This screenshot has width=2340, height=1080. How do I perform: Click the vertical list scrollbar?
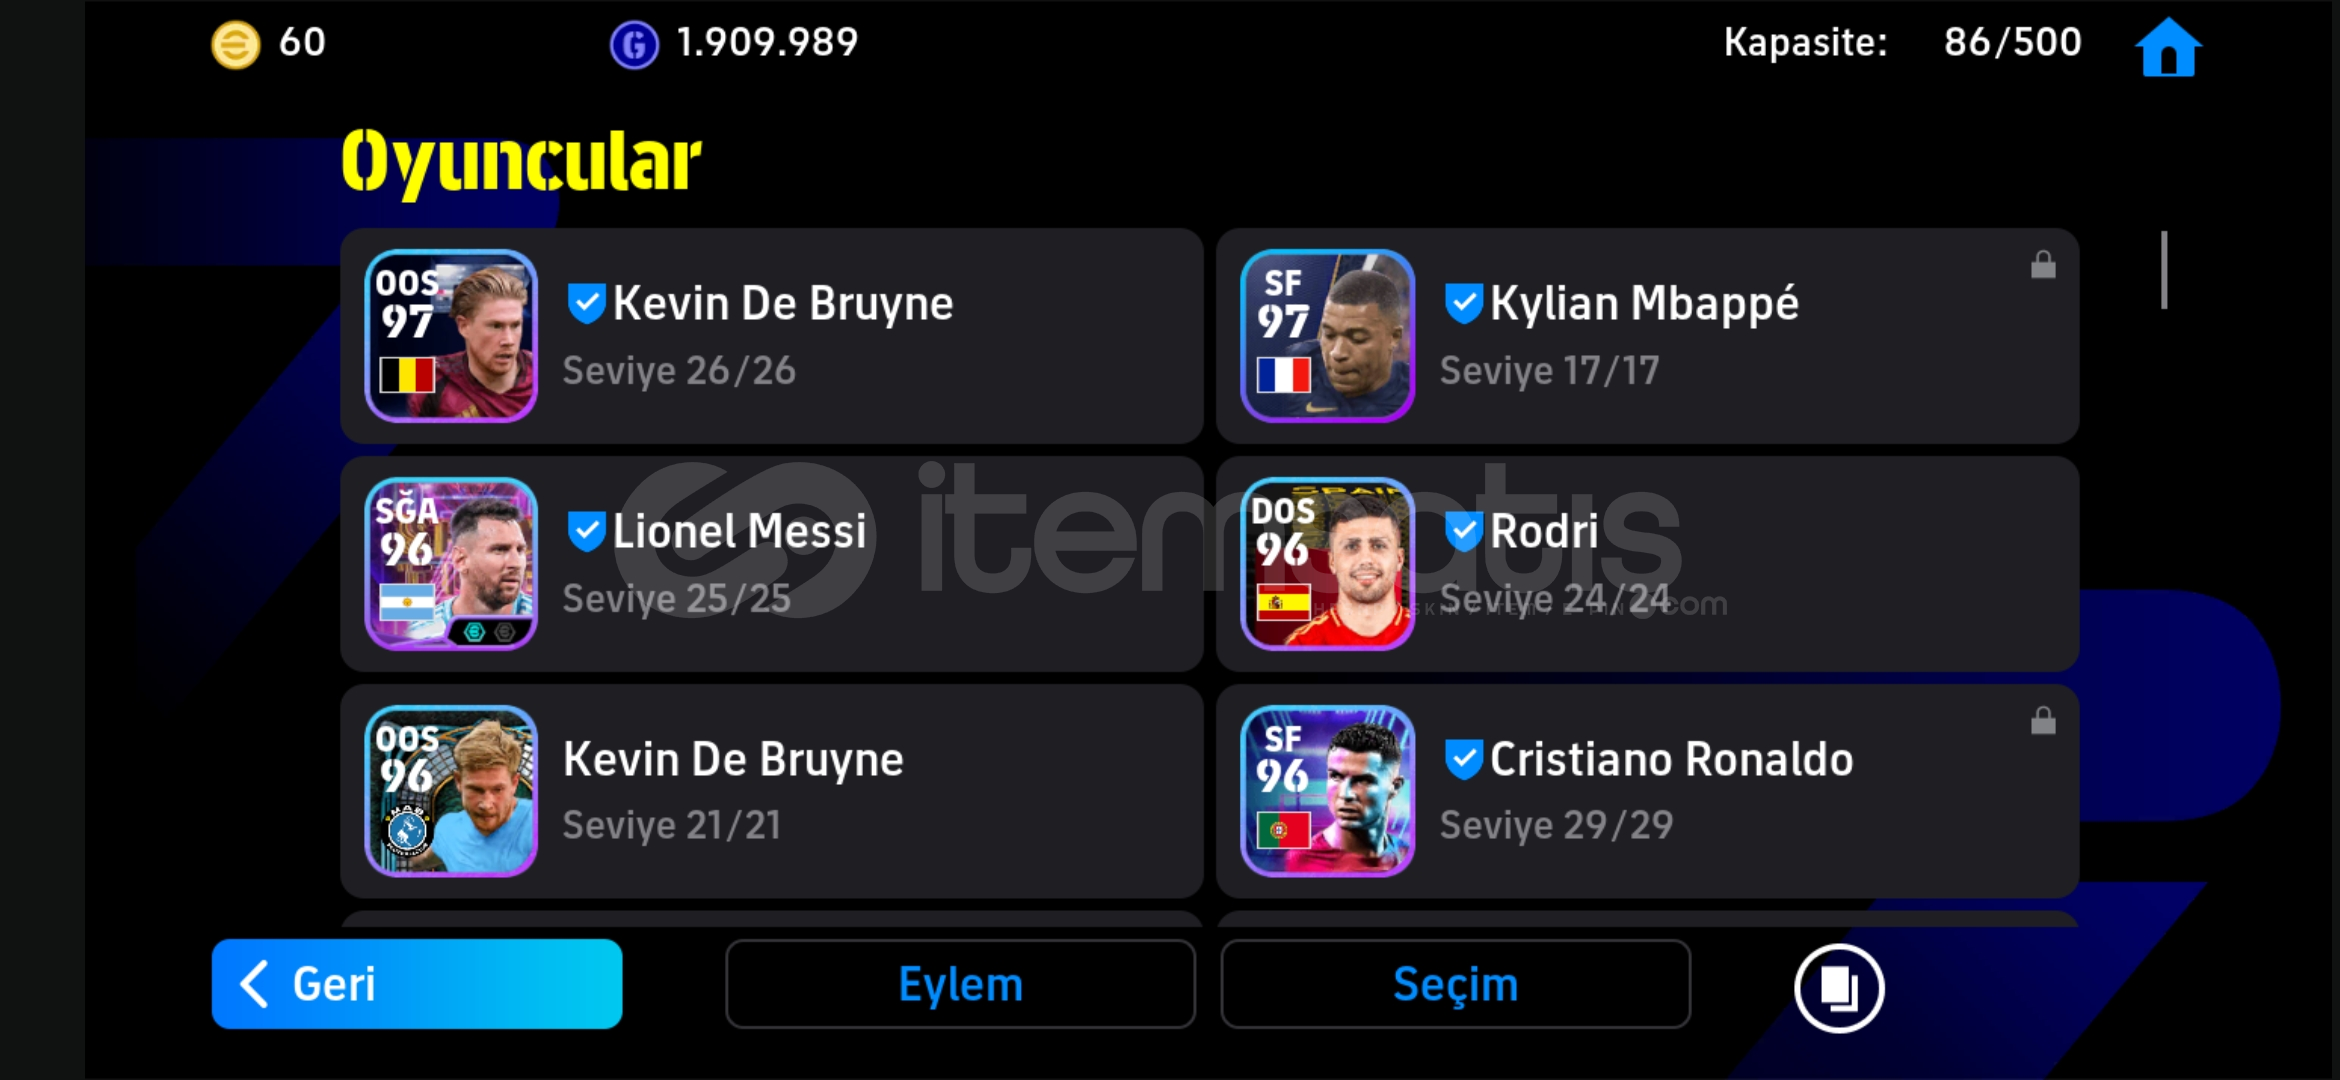[2163, 270]
